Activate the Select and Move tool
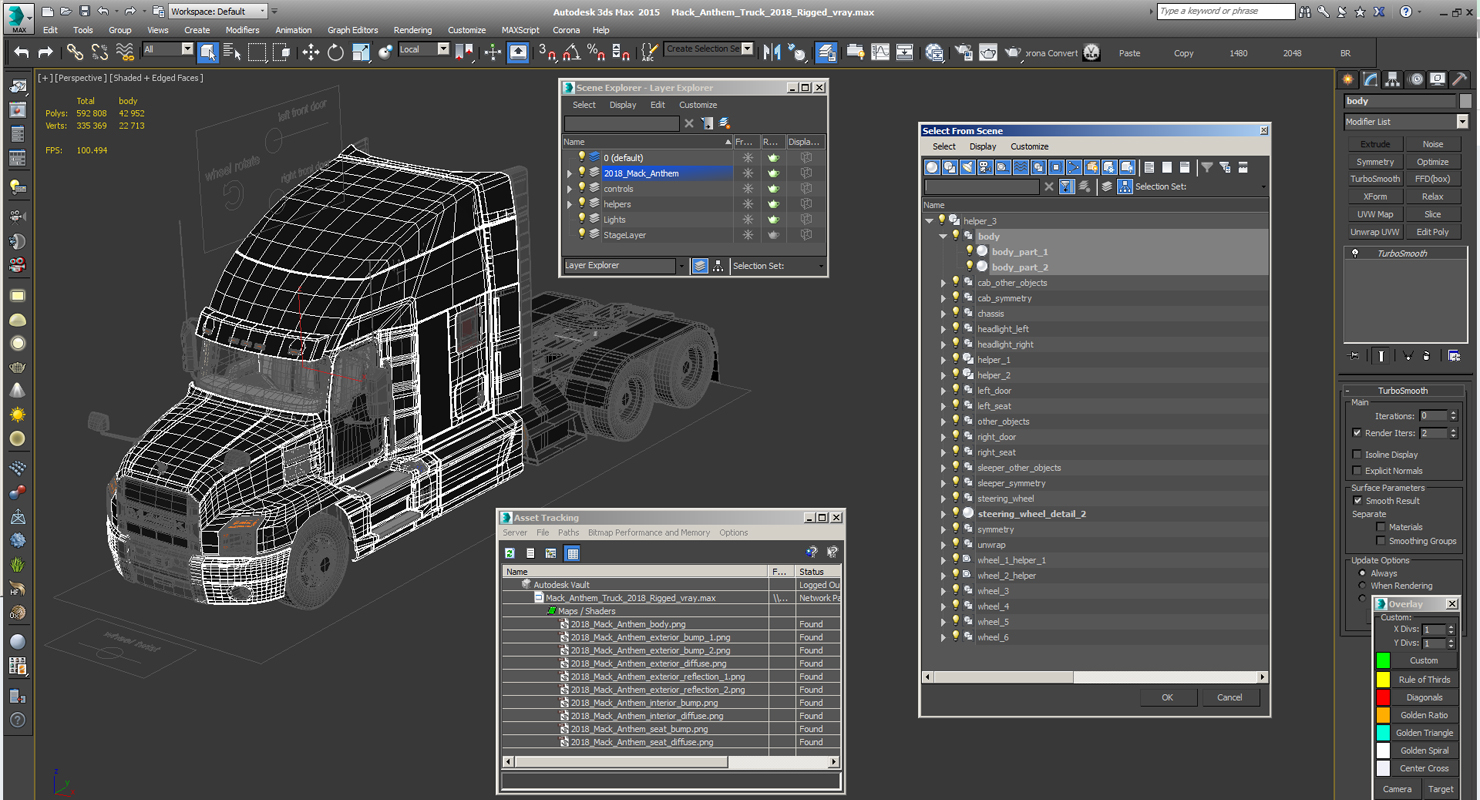This screenshot has width=1480, height=800. coord(311,52)
